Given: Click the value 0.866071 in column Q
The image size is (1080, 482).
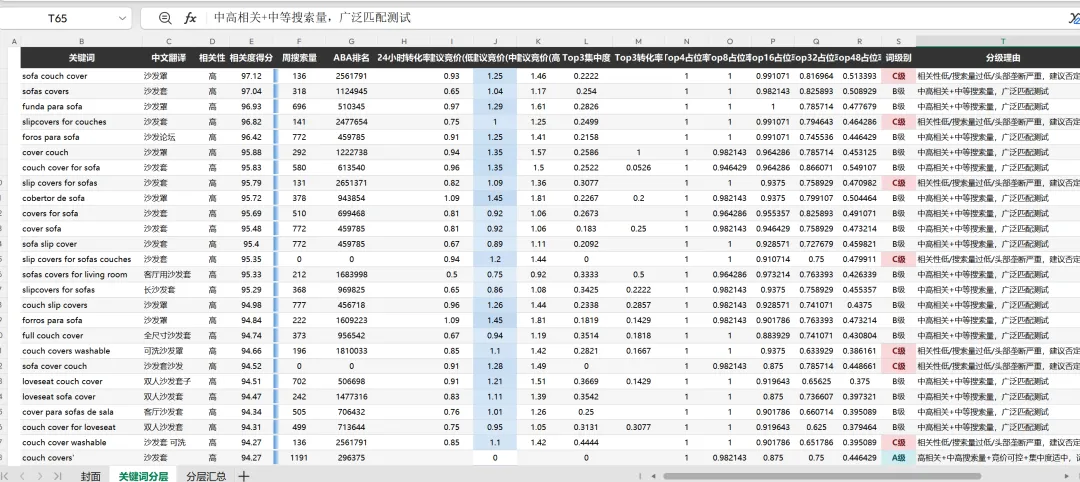Looking at the screenshot, I should (816, 167).
